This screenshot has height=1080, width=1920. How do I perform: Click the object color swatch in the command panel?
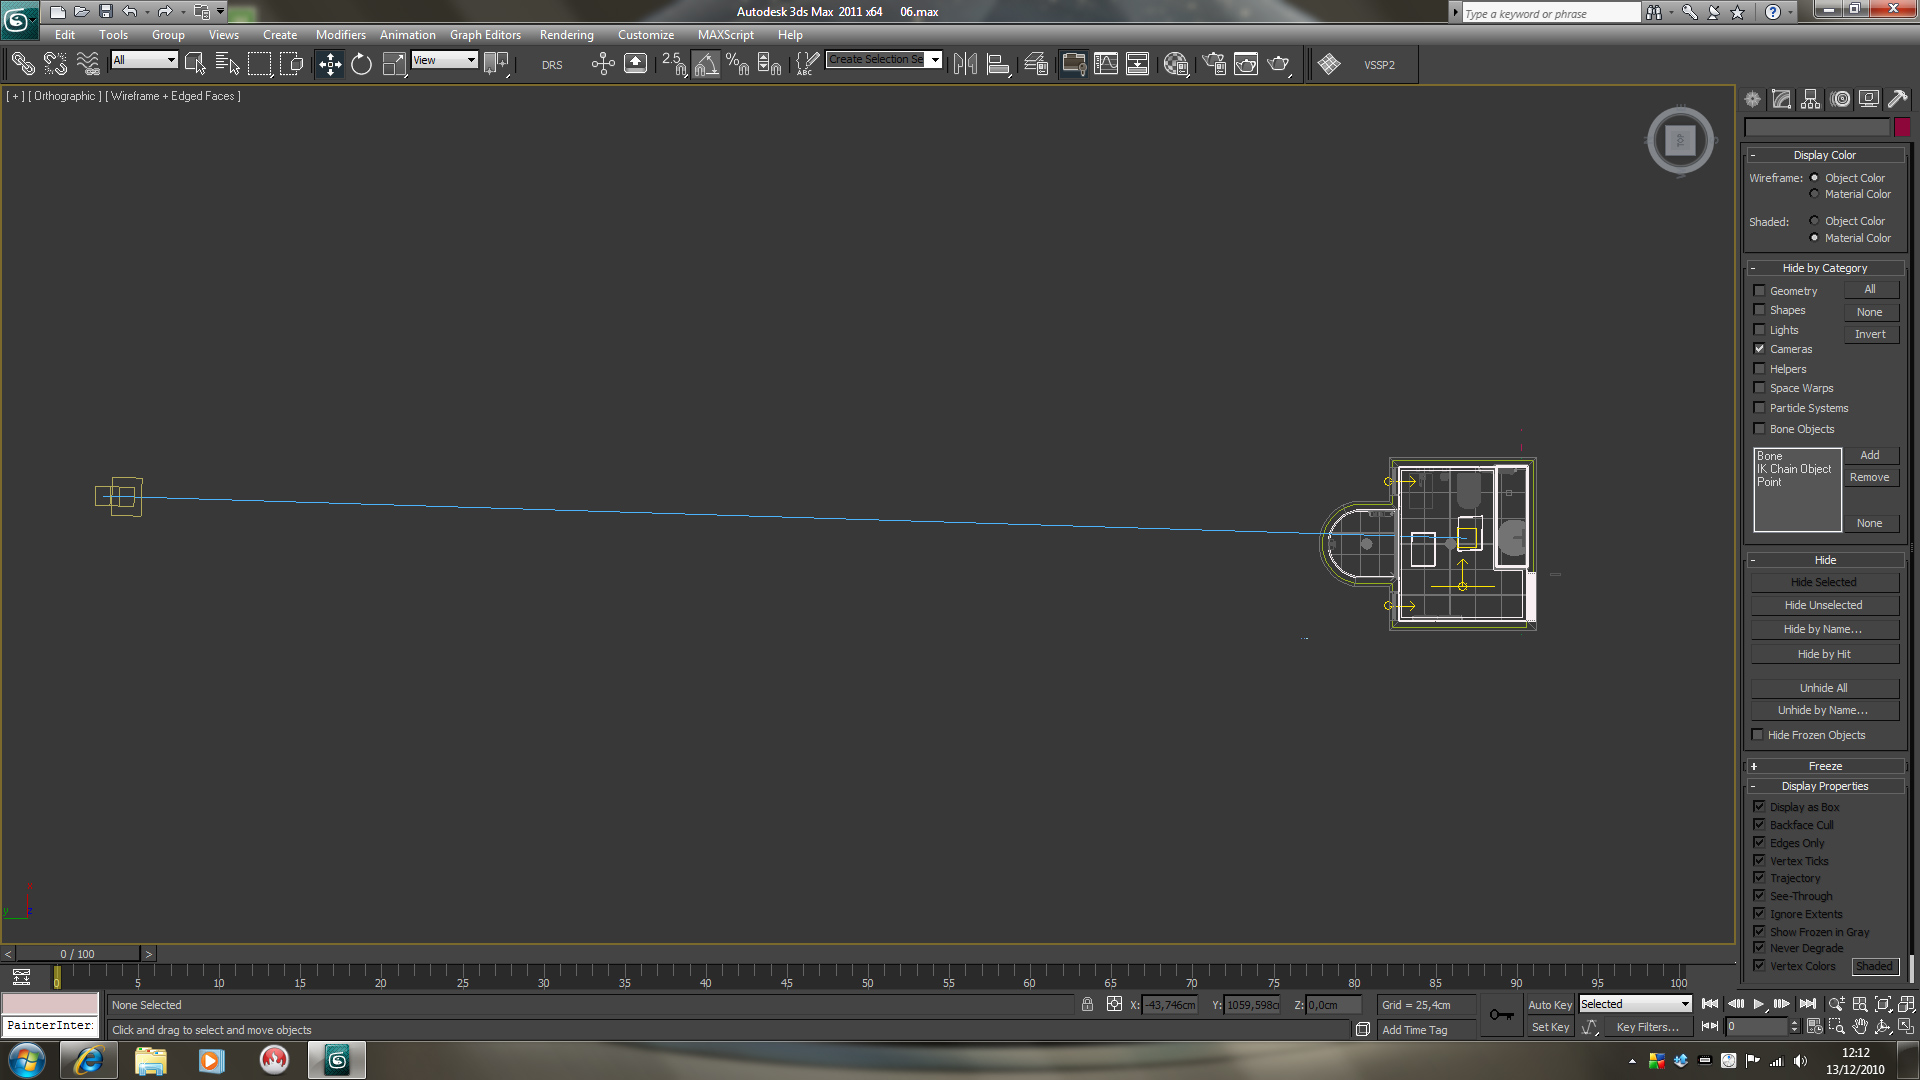click(1903, 127)
